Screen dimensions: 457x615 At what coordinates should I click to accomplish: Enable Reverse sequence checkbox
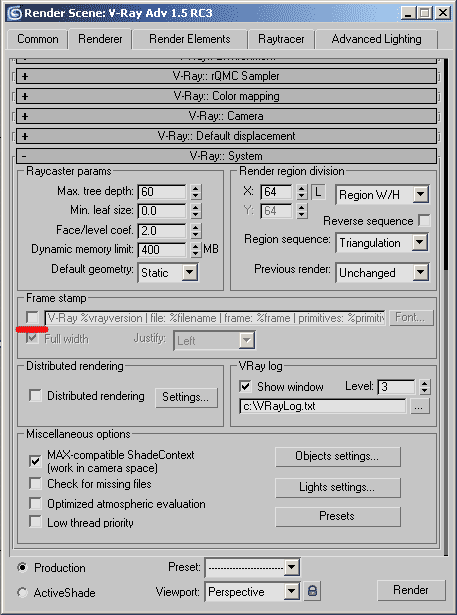pyautogui.click(x=424, y=220)
